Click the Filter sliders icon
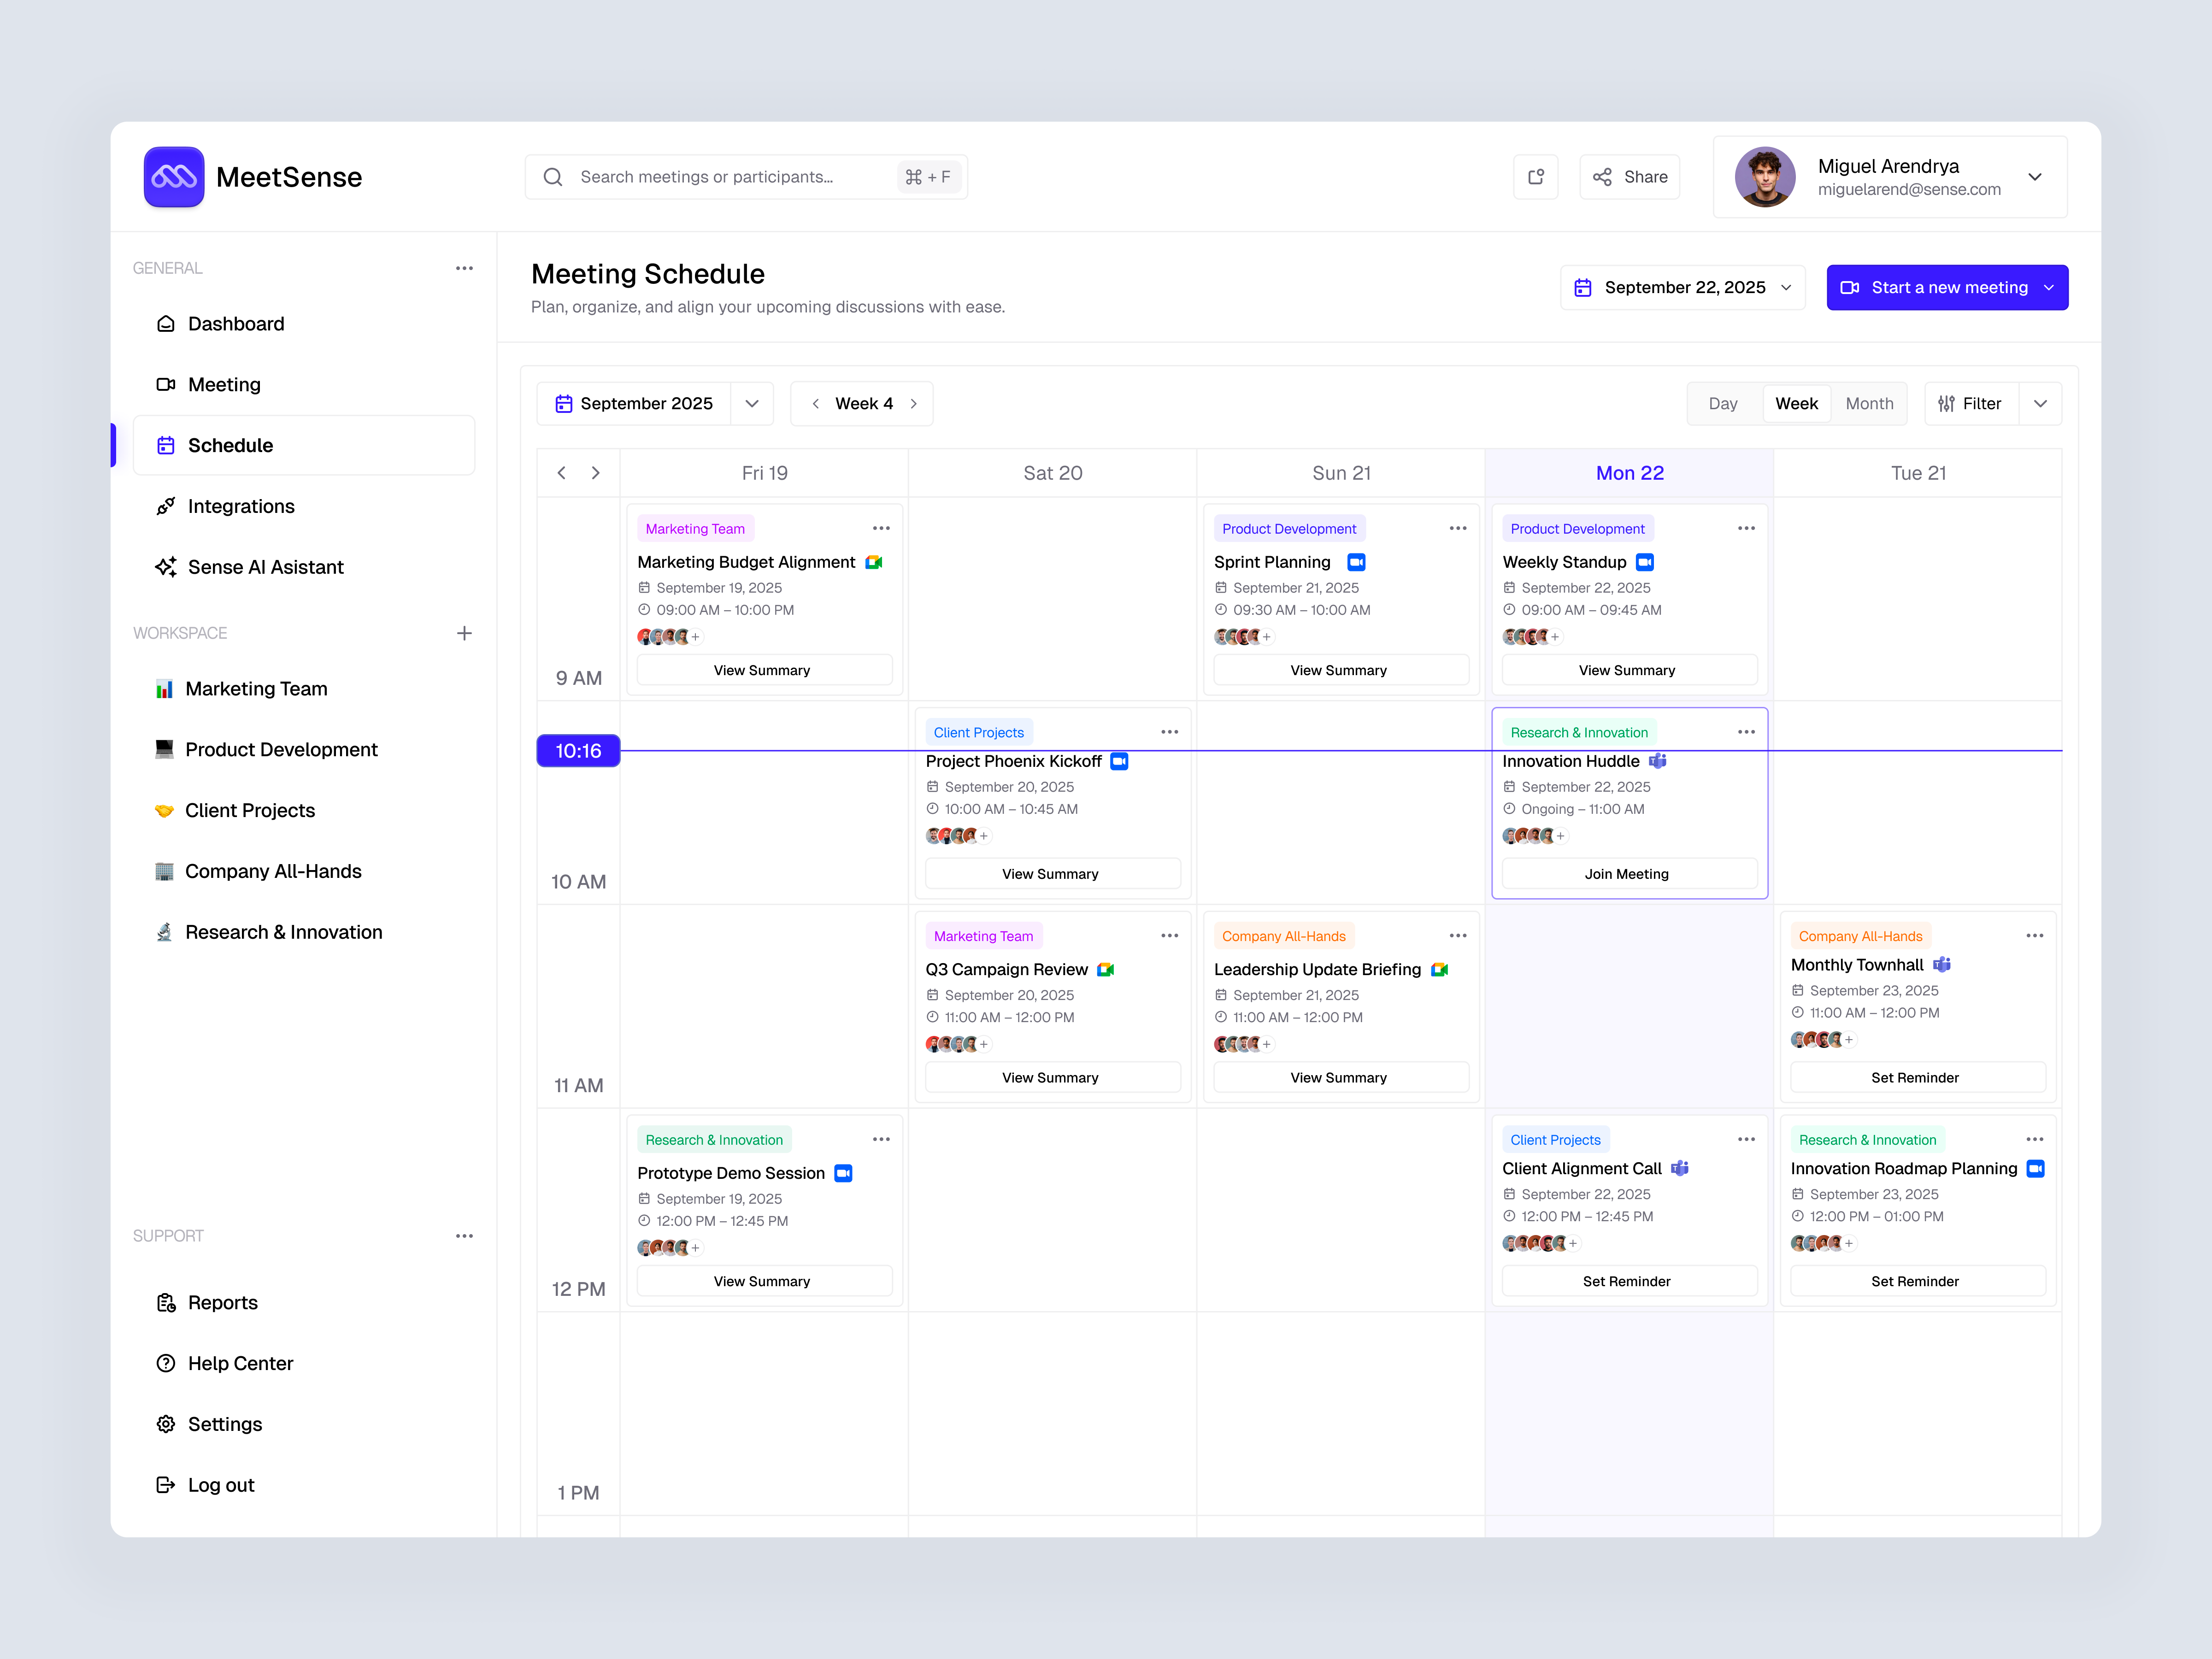The image size is (2212, 1659). point(1946,403)
